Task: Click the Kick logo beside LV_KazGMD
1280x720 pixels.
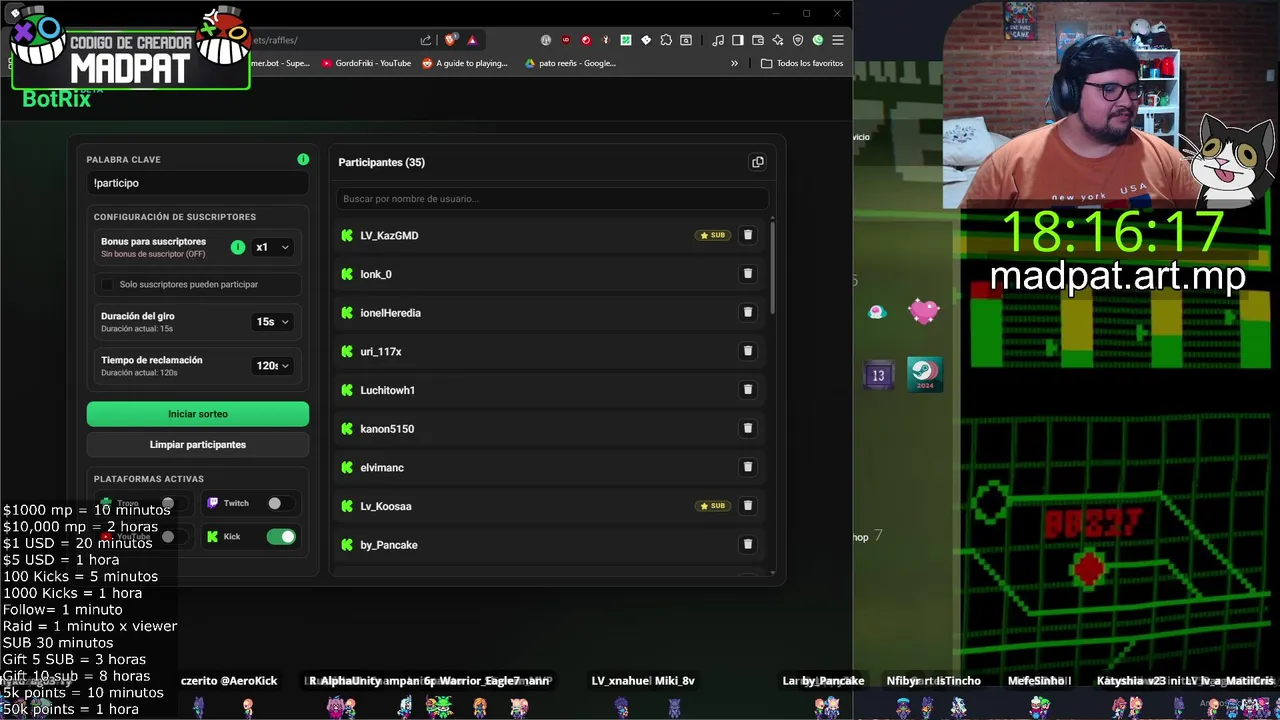Action: [x=347, y=235]
